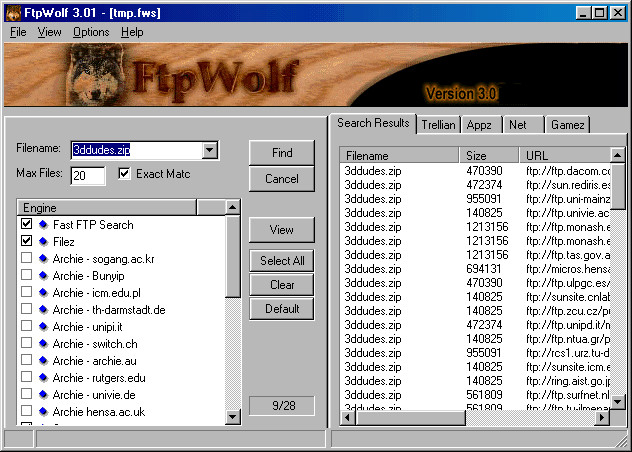The height and width of the screenshot is (452, 632).
Task: Click the engine list scroll-down arrow
Action: [233, 417]
